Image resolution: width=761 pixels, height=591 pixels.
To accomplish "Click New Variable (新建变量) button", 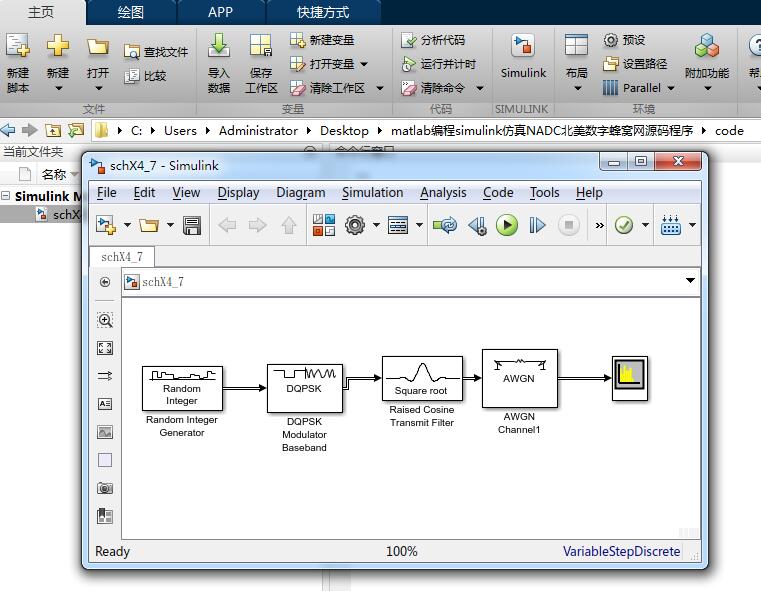I will (x=322, y=40).
